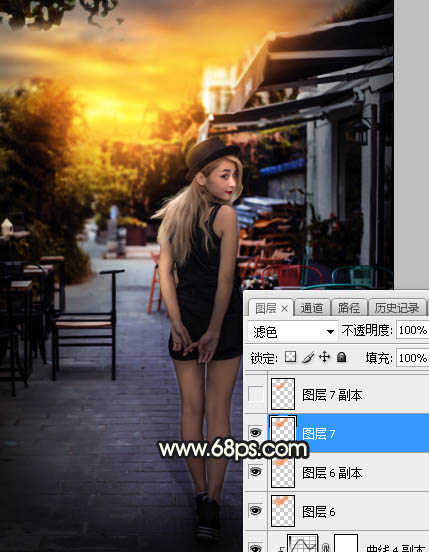
Task: Click the 填充 fill percentage field
Action: pos(412,358)
